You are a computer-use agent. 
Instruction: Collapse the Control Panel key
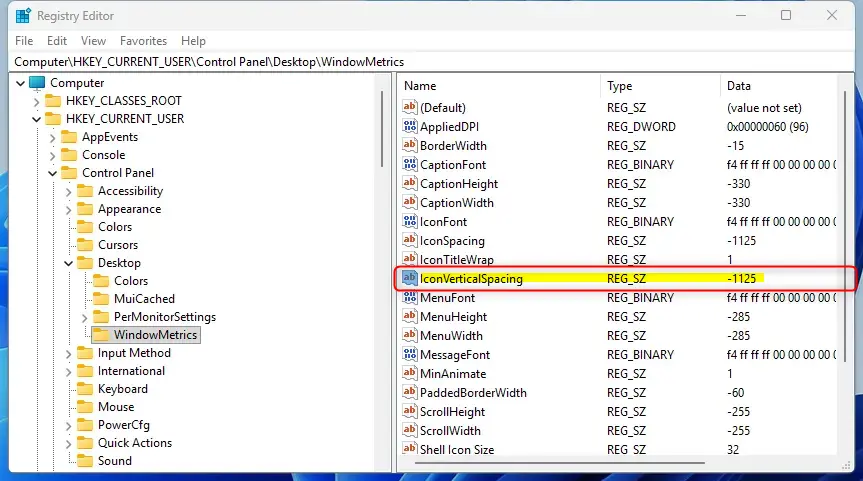click(x=52, y=173)
